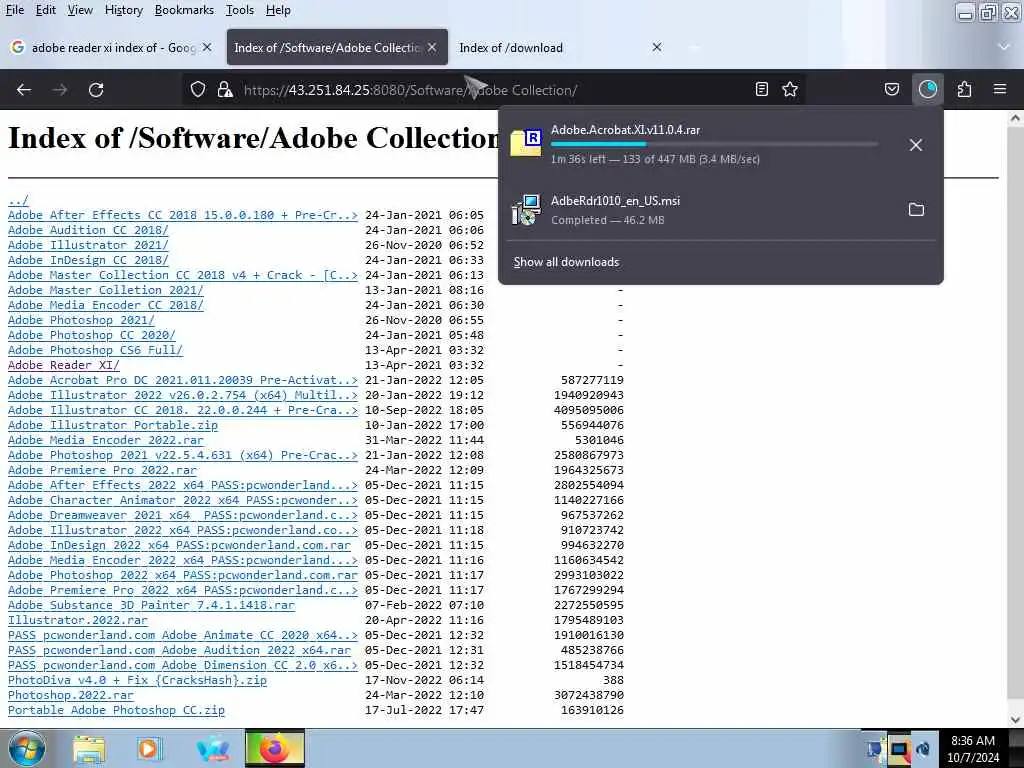Click the page scrollbar up arrow
This screenshot has height=768, width=1024.
point(1016,118)
